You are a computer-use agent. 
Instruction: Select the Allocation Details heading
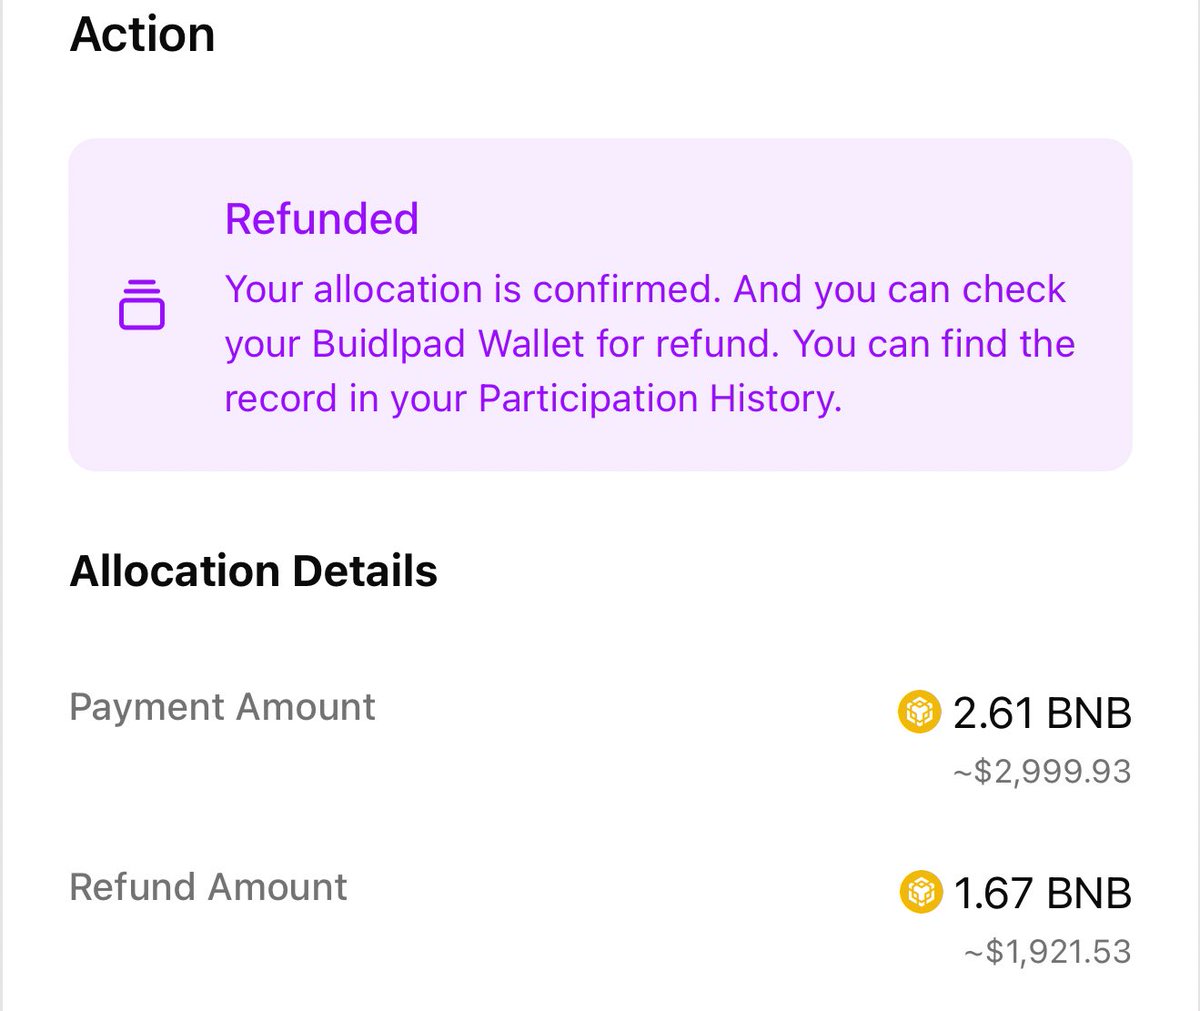tap(253, 571)
